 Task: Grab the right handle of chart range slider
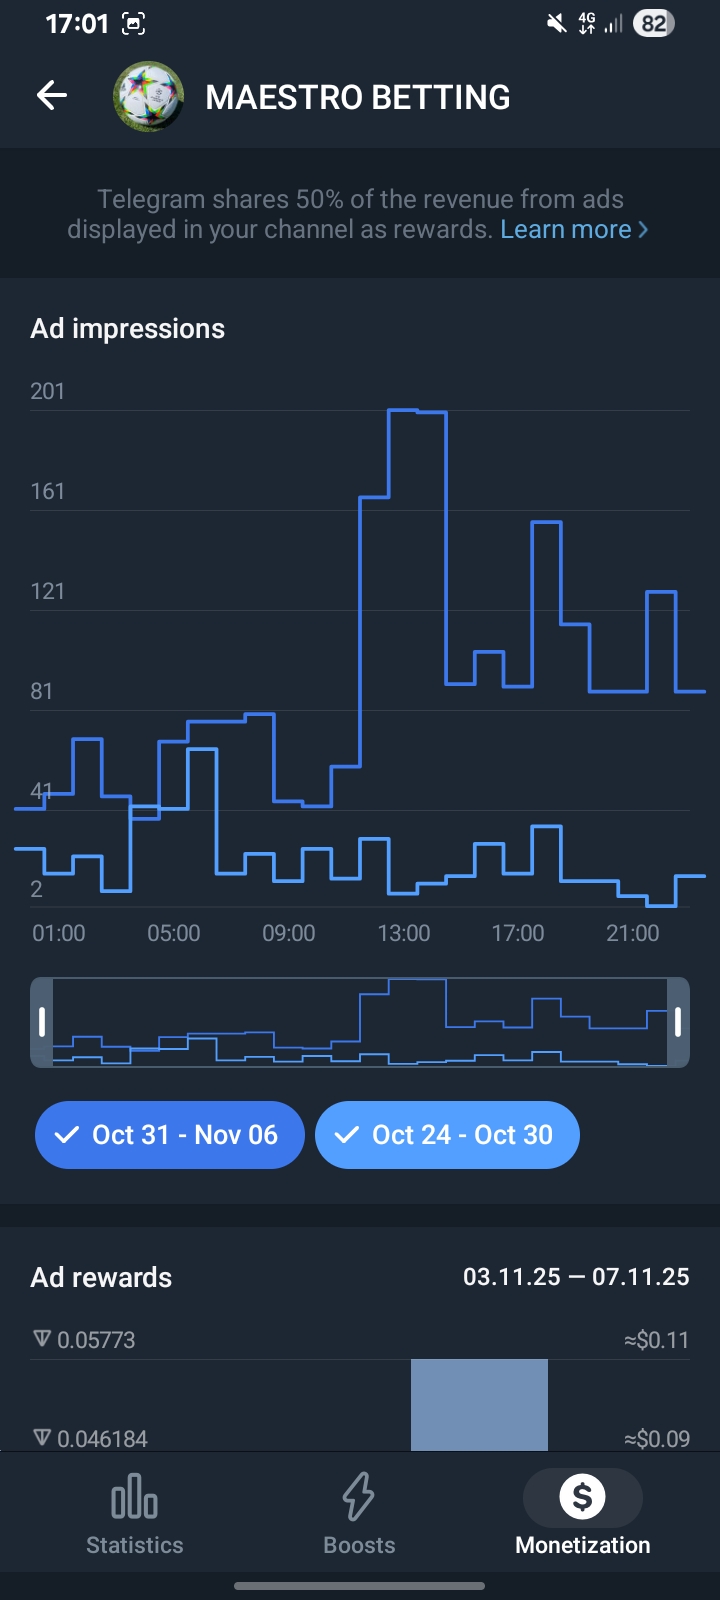[678, 1022]
